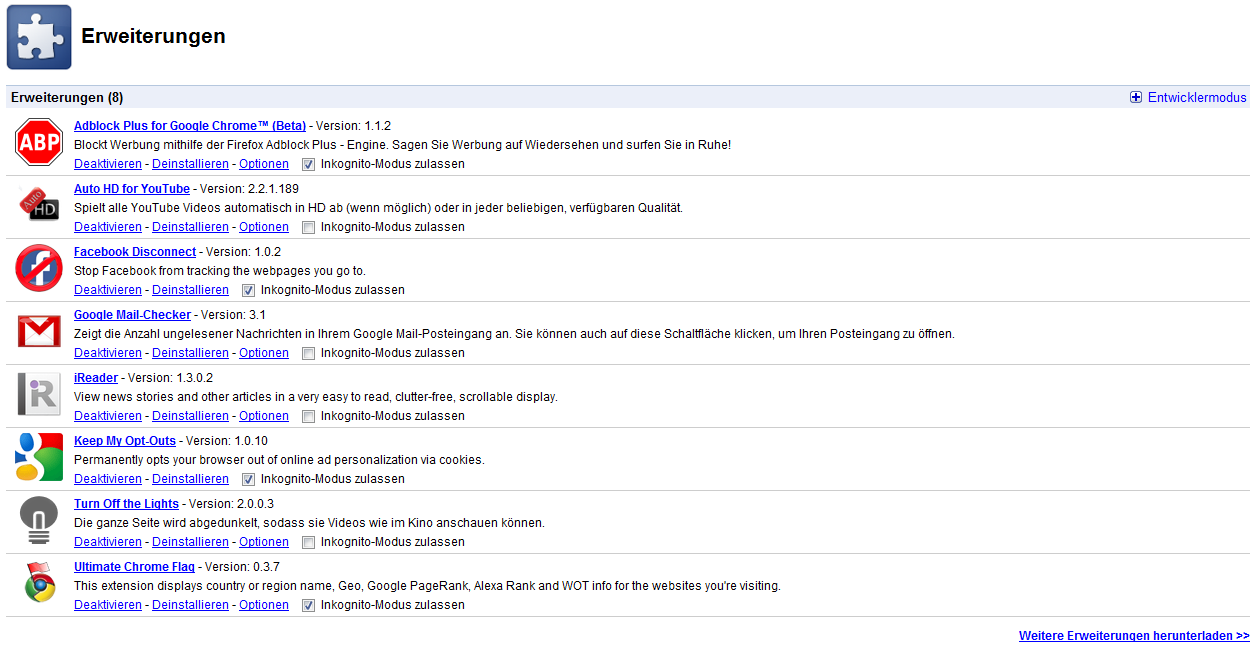Toggle Inkognito-Modus checkbox for Ultimate Chrome Flag

pyautogui.click(x=308, y=605)
